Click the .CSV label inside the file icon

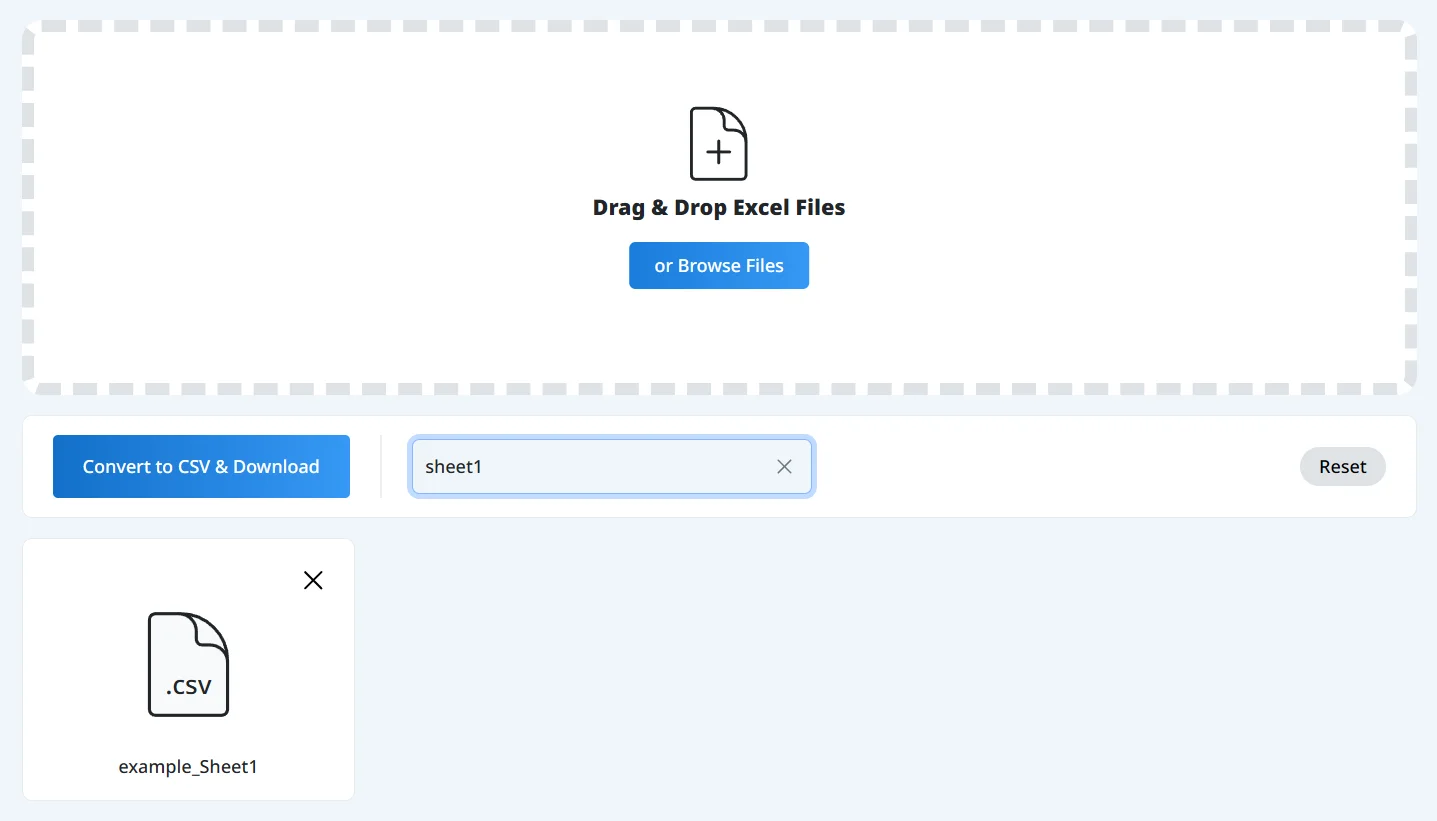188,687
